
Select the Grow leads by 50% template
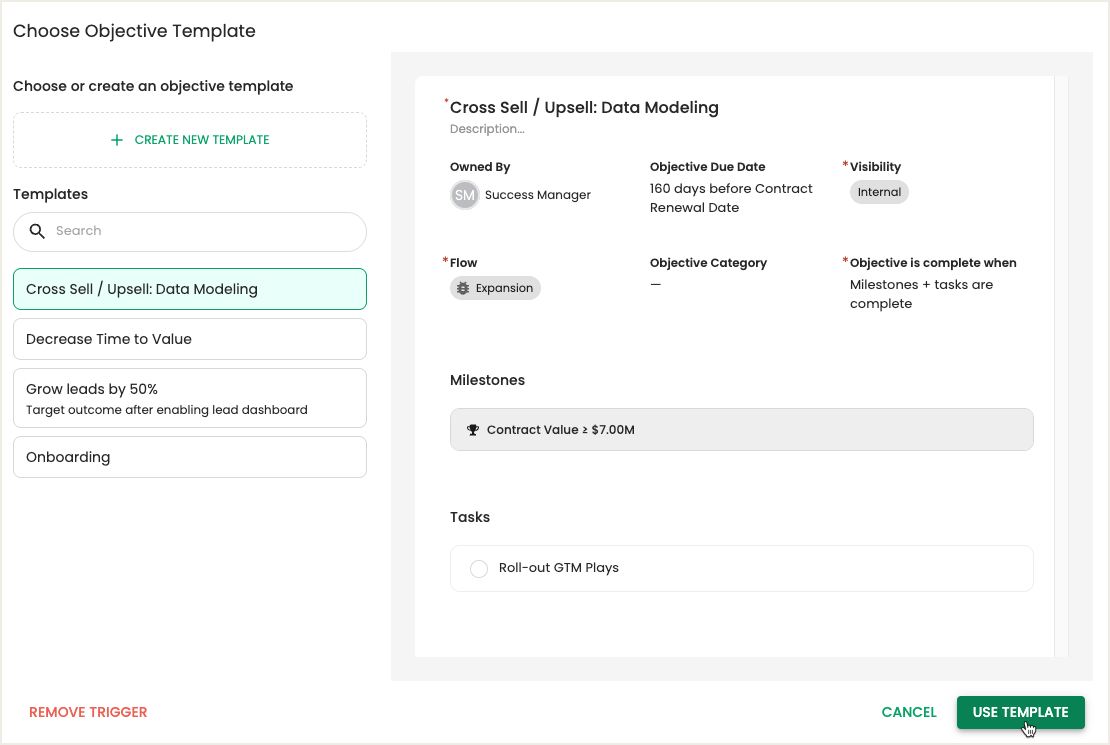coord(190,398)
